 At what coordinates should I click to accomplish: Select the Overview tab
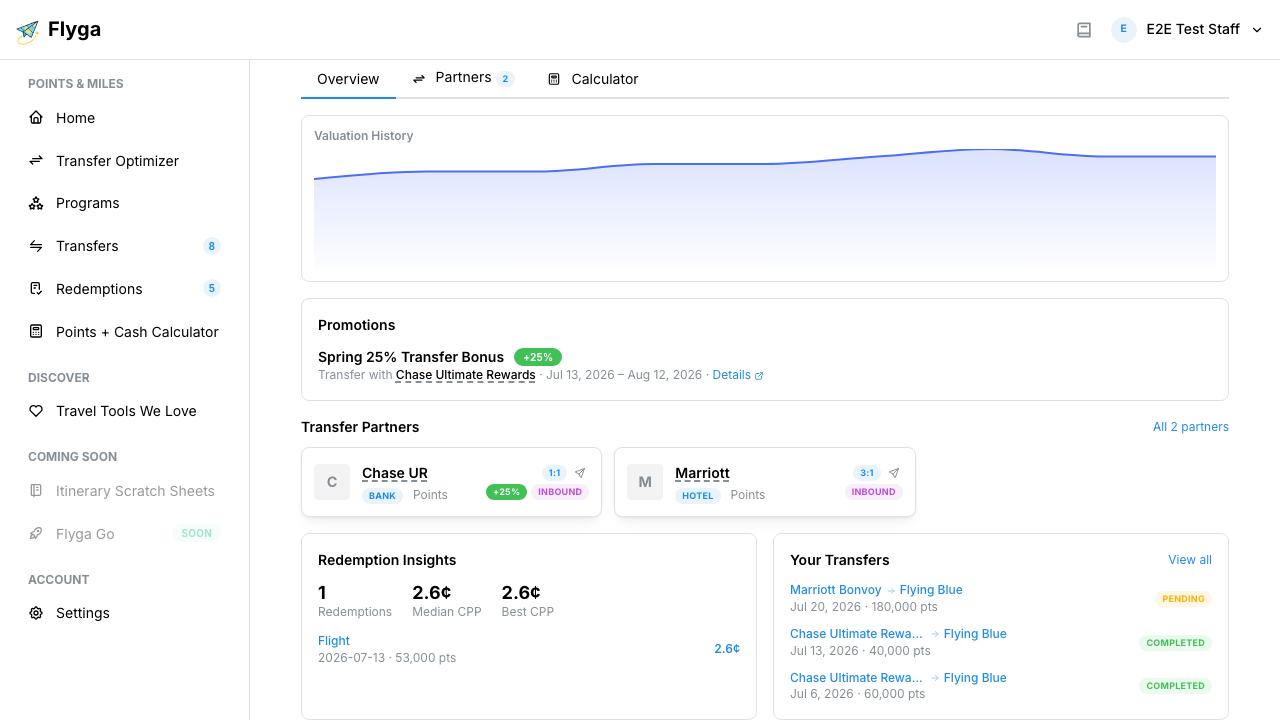click(348, 79)
